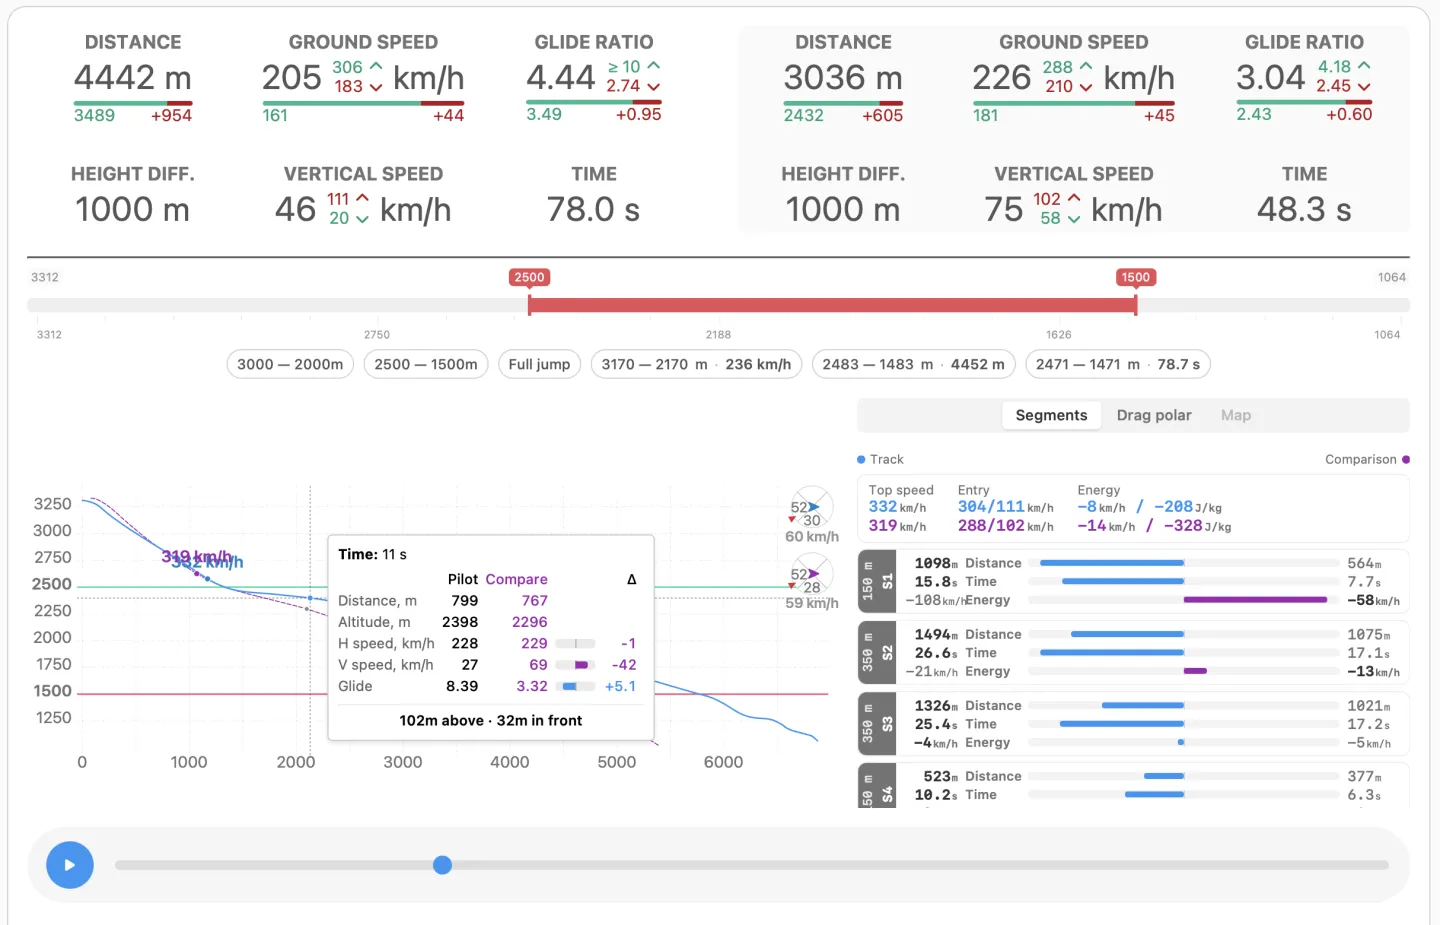Click the blue Track legend dot
1440x925 pixels.
[x=861, y=459]
